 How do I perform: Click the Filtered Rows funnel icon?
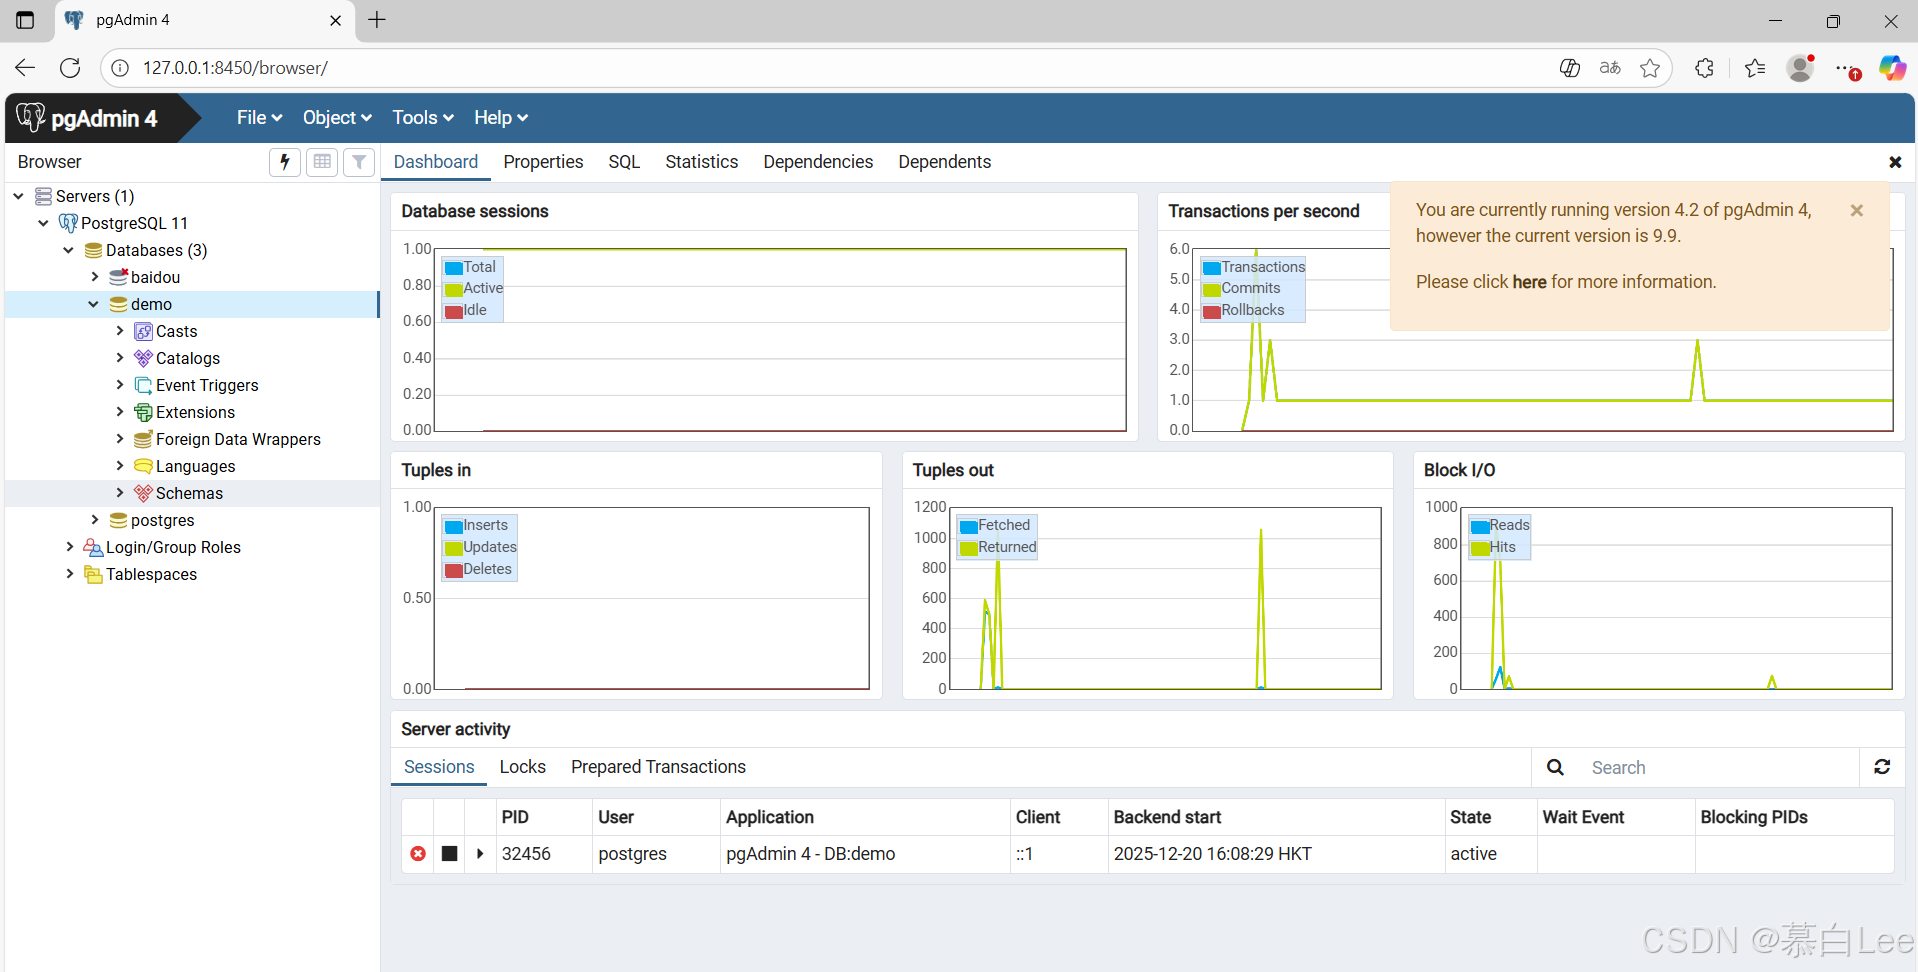[x=359, y=161]
